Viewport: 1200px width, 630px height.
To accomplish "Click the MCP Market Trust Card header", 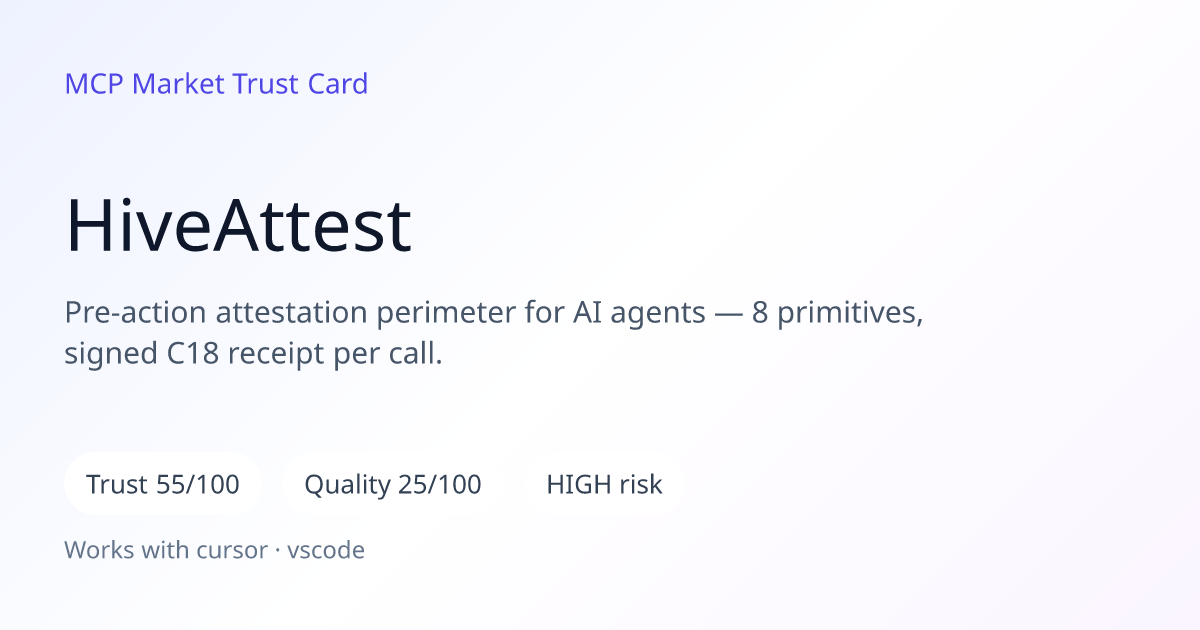I will click(x=216, y=84).
